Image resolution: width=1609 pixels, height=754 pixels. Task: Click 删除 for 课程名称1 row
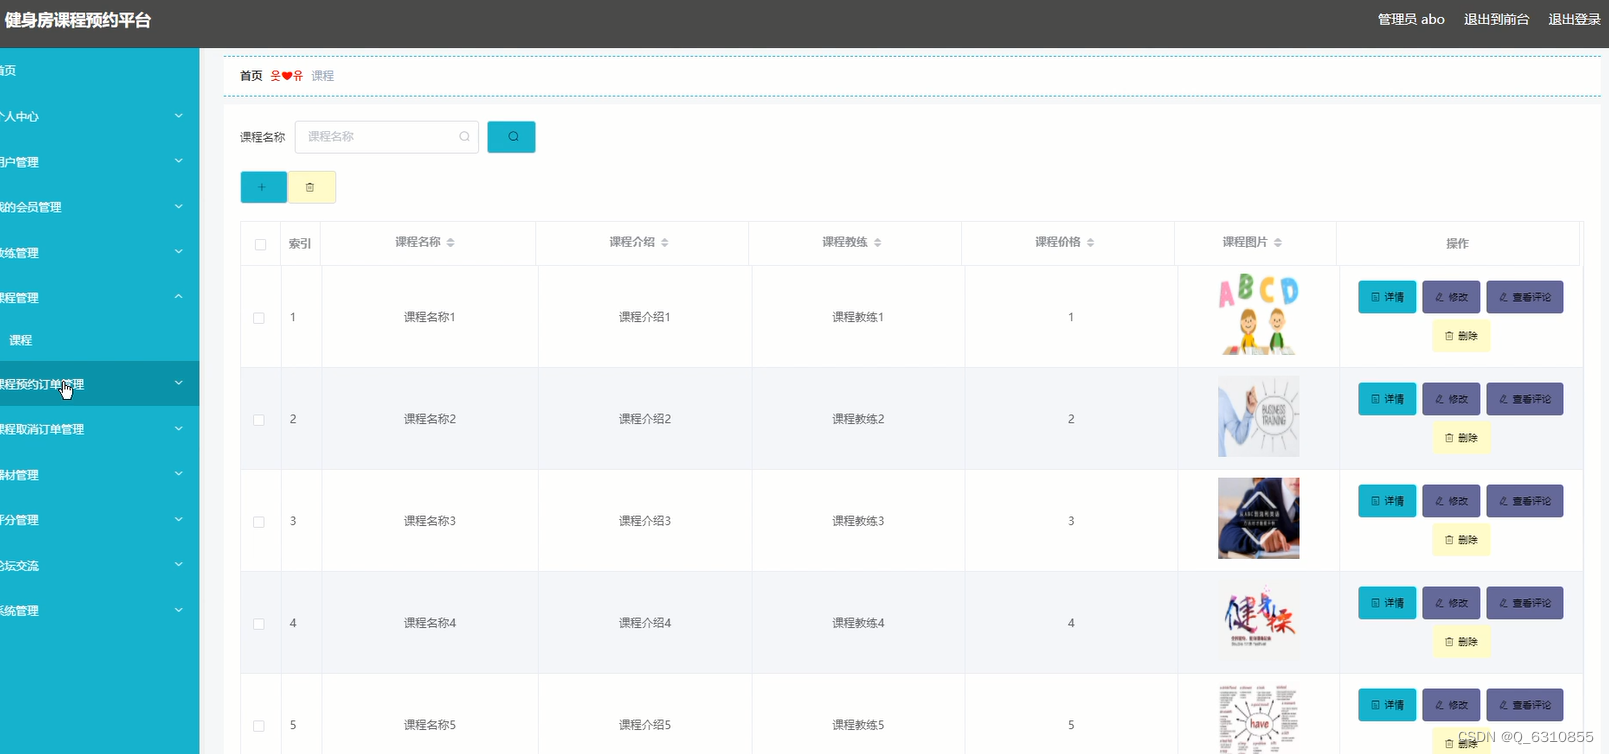[x=1461, y=336]
